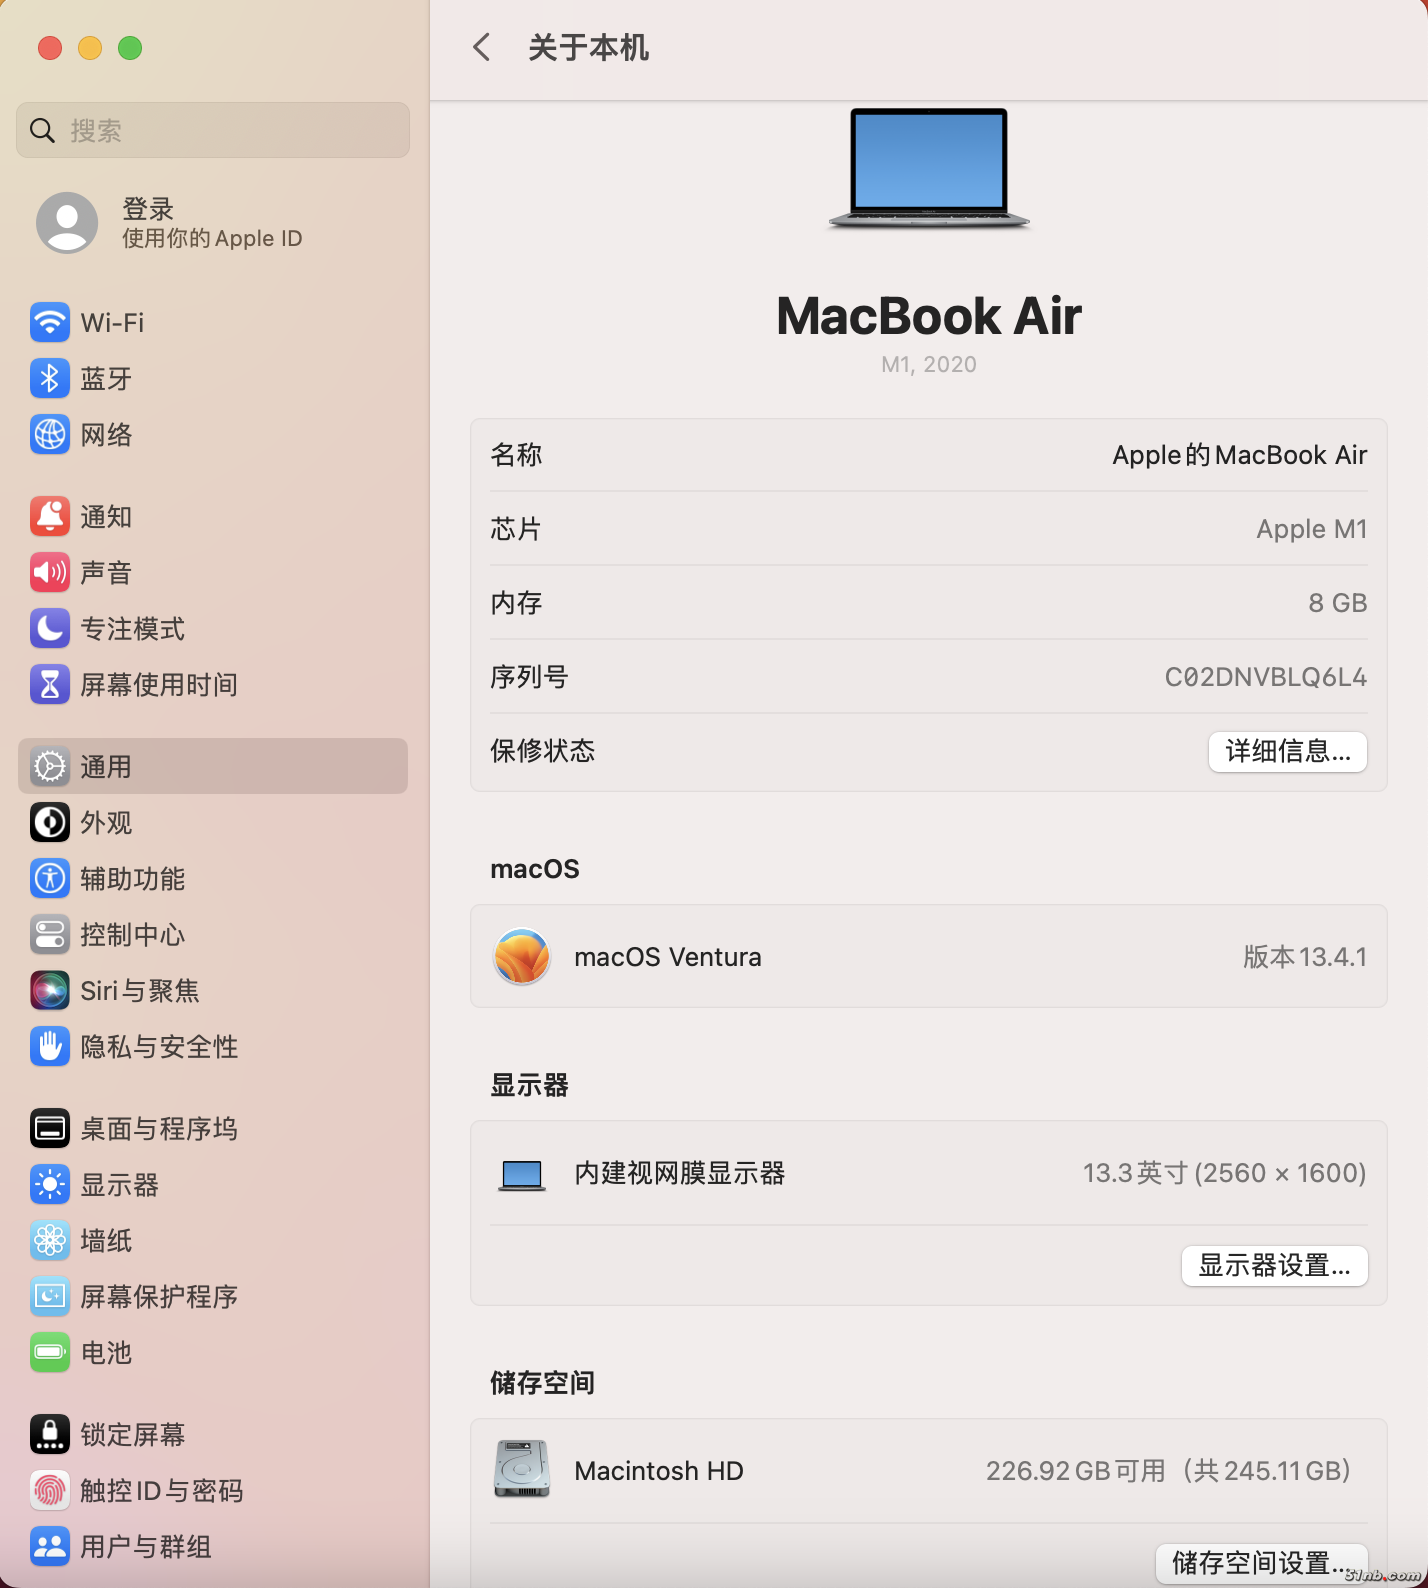
Task: Select Wi-Fi label in sidebar
Action: click(112, 322)
